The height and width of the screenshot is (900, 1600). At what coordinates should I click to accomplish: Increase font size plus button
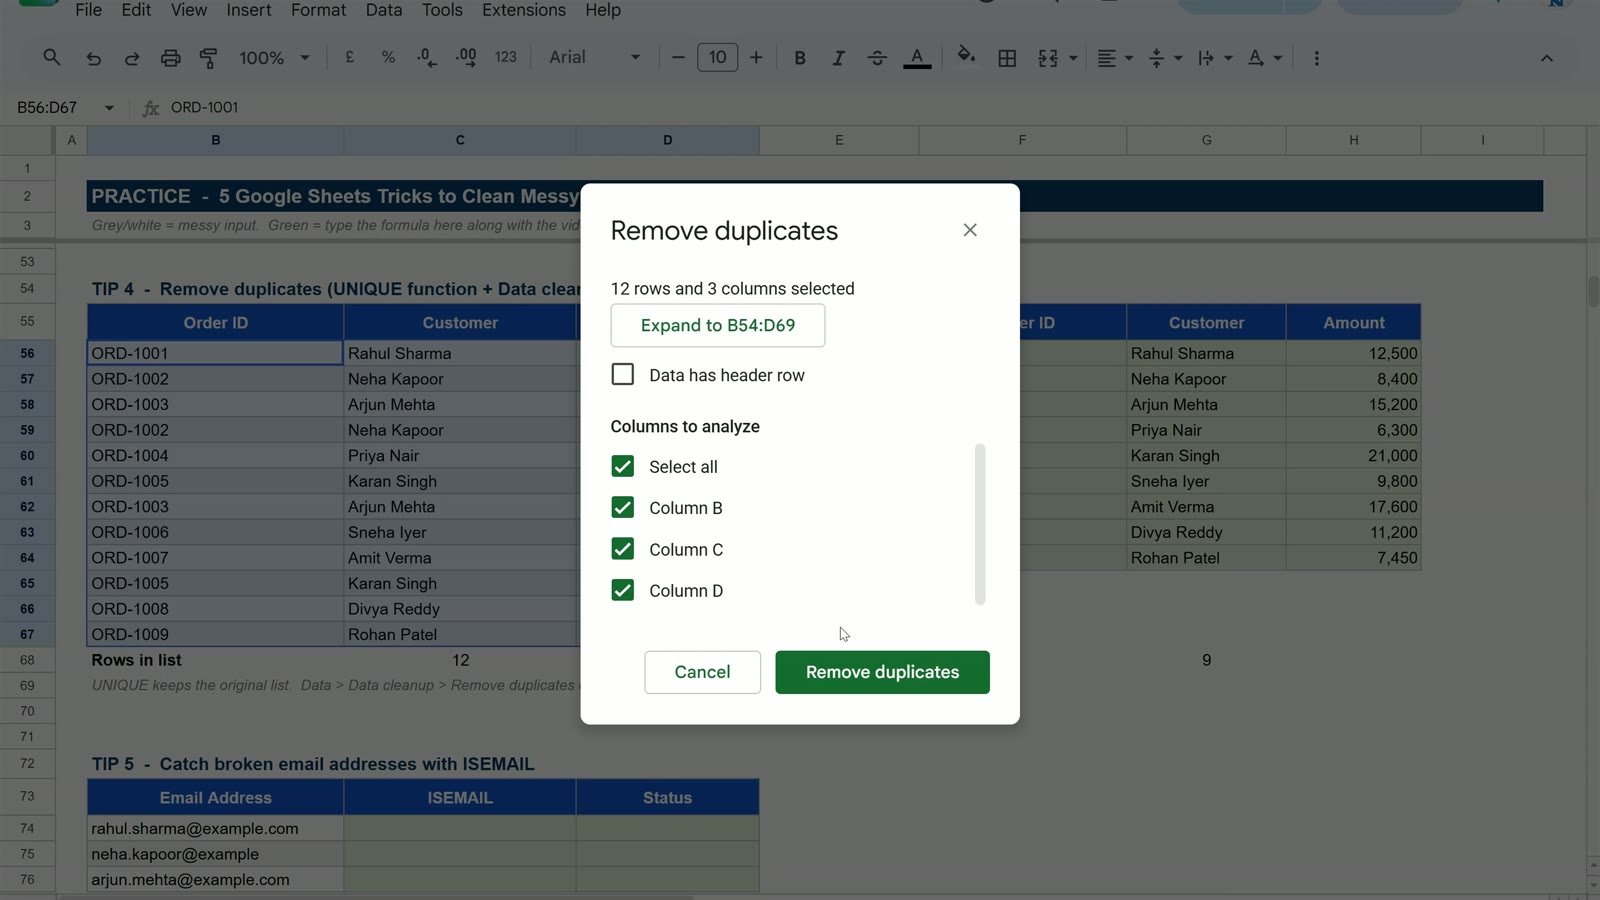pos(756,58)
